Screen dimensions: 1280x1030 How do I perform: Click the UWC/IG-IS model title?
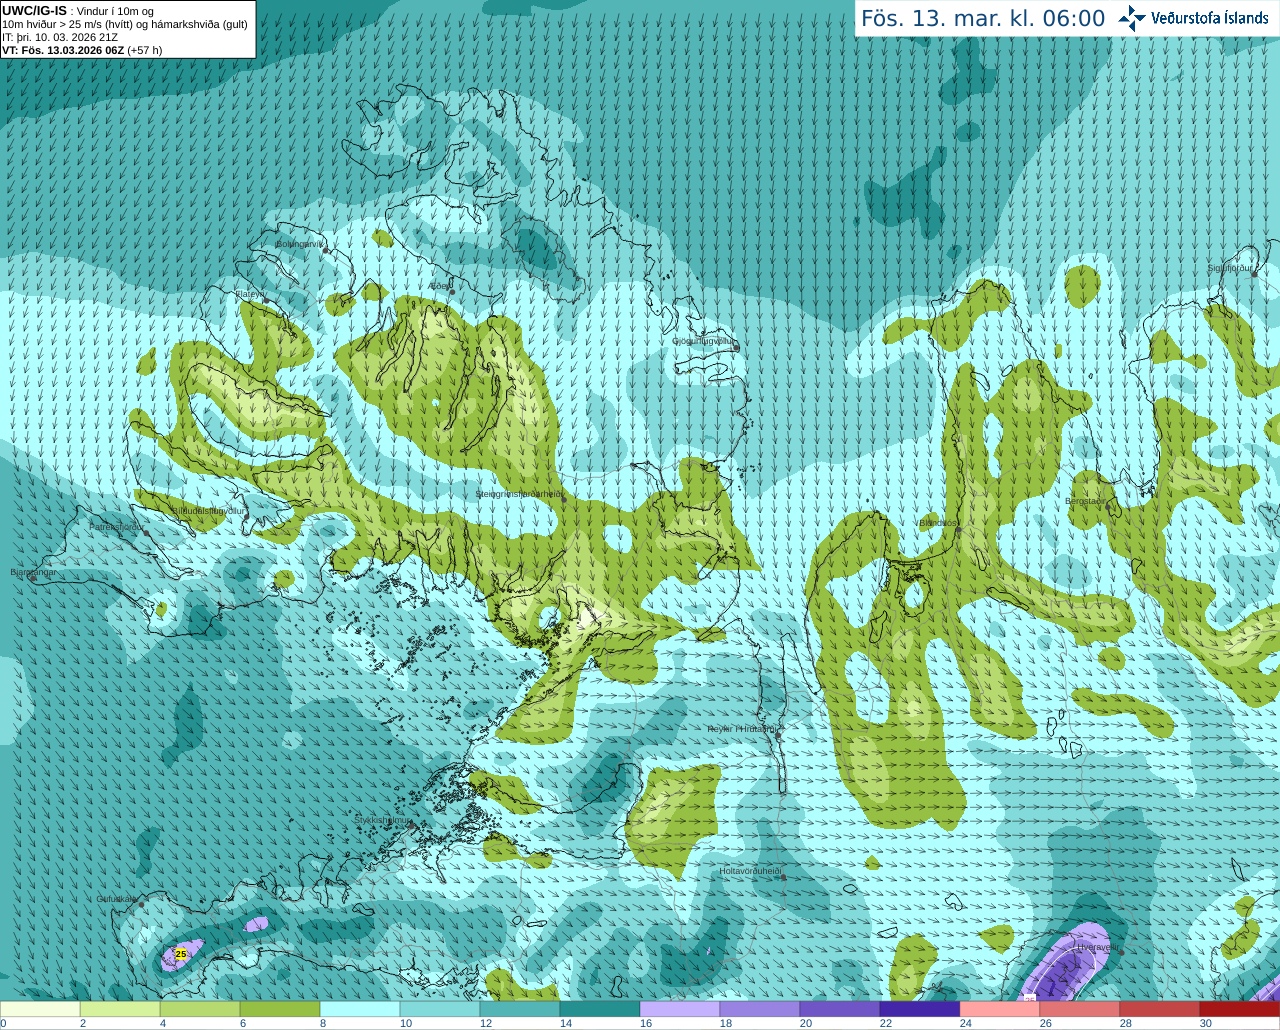(34, 10)
